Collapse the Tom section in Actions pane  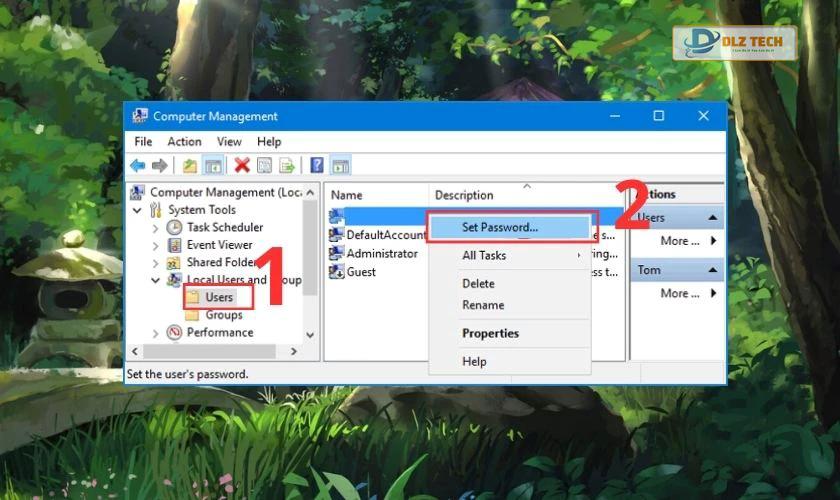(x=712, y=270)
